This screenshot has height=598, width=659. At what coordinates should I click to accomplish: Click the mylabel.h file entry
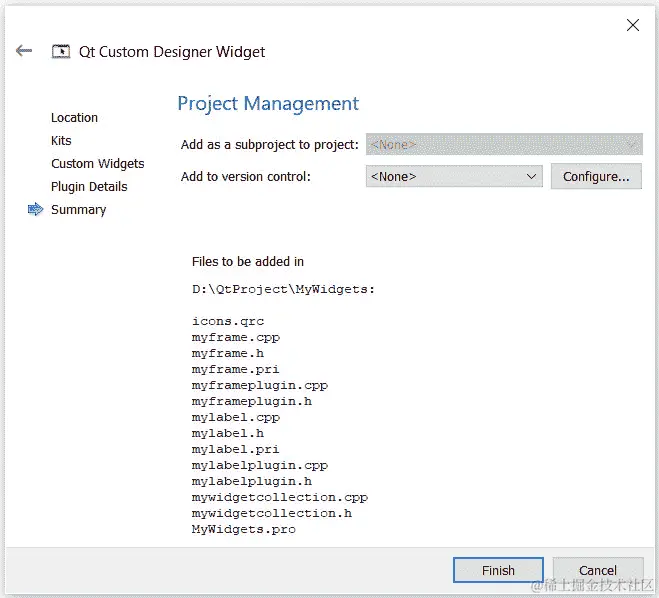(228, 433)
